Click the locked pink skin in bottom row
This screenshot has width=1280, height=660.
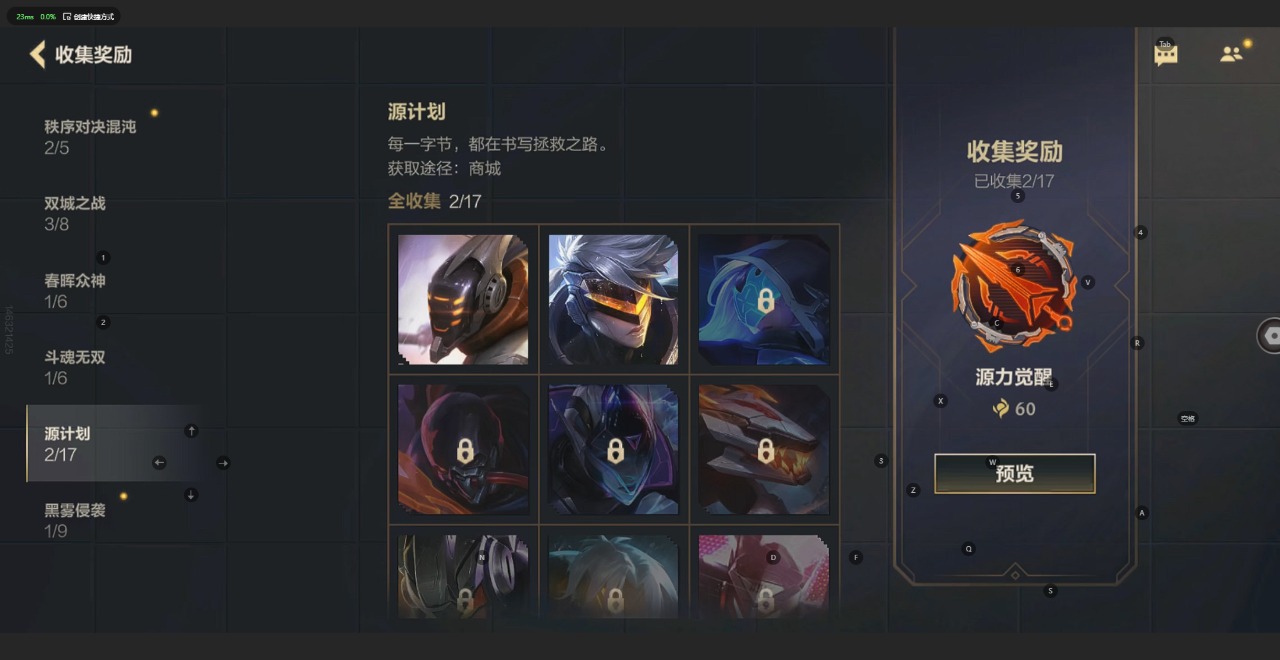point(765,576)
